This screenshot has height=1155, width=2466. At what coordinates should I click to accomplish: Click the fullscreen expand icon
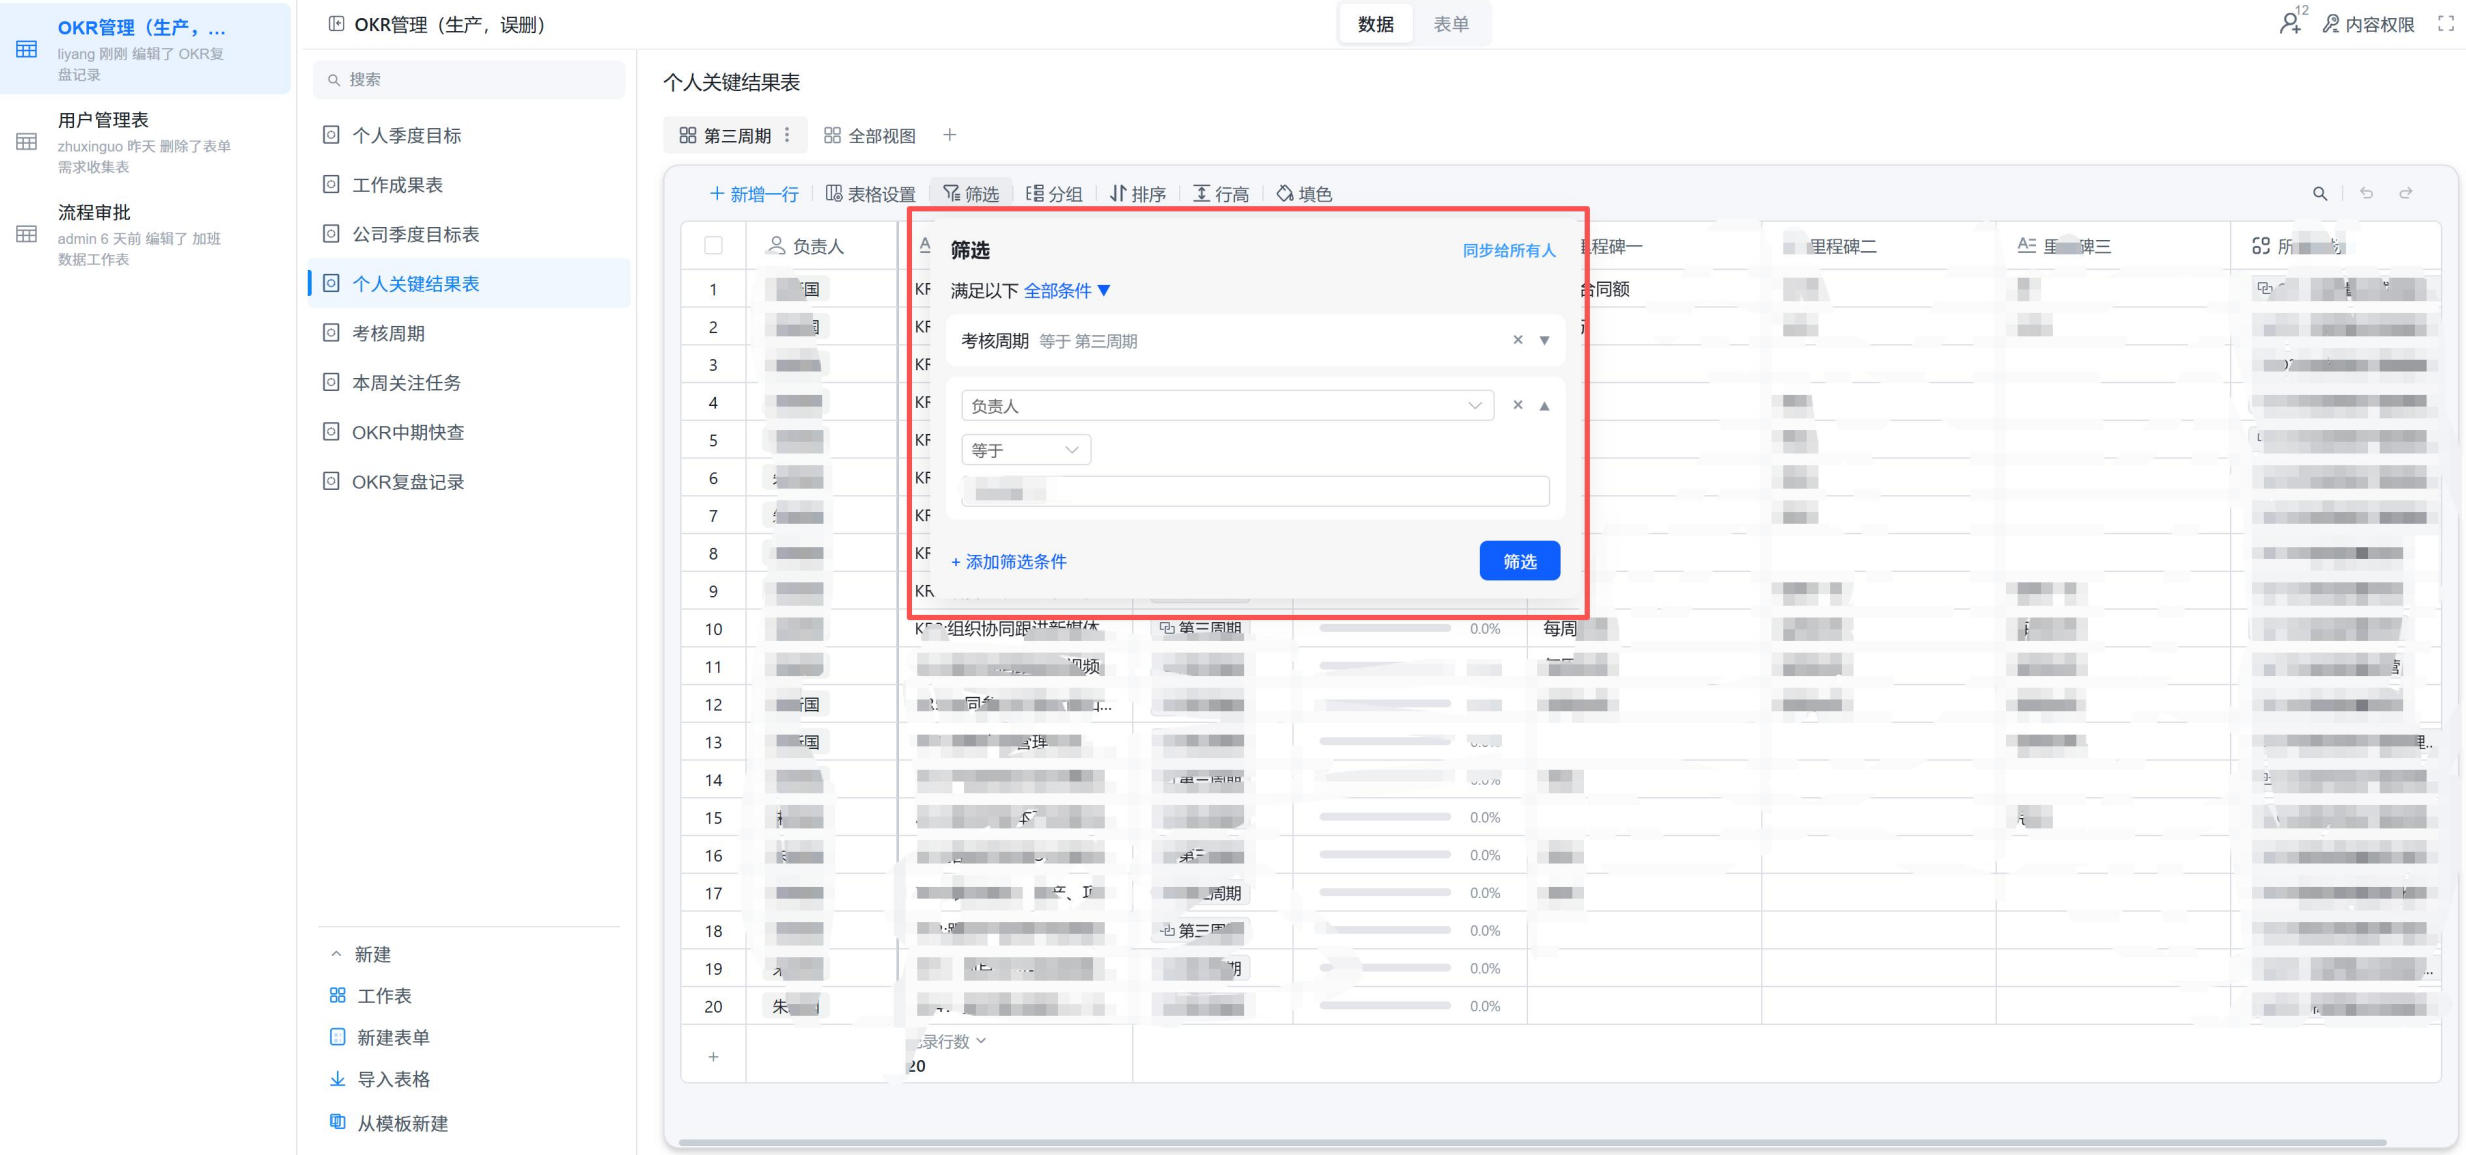(x=2446, y=24)
